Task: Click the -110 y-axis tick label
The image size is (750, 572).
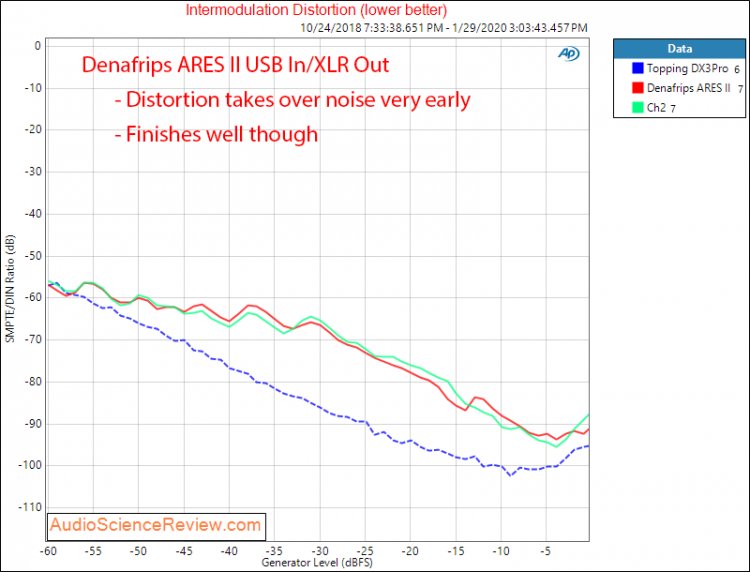Action: pyautogui.click(x=30, y=507)
